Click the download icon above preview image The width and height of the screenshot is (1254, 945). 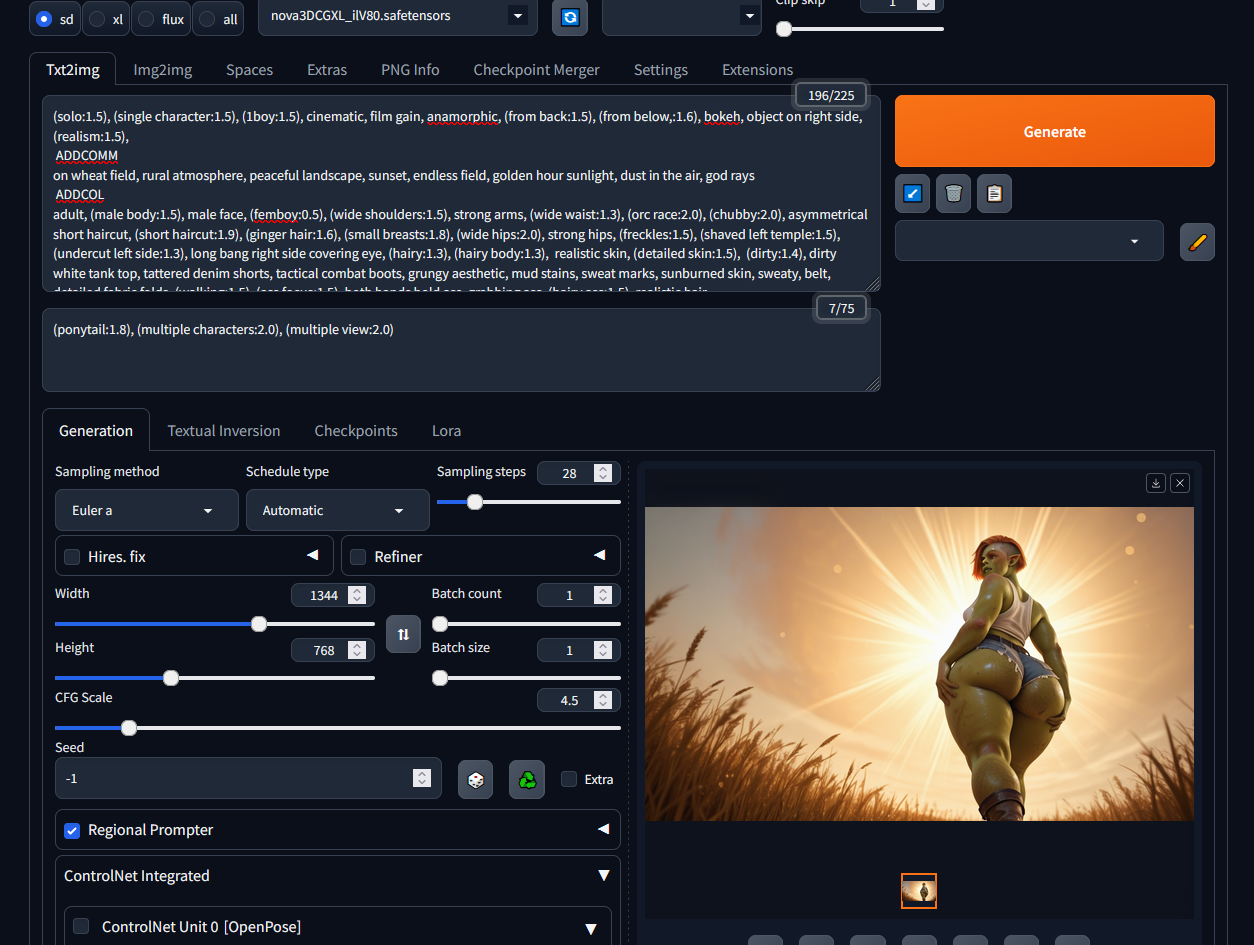click(1156, 483)
